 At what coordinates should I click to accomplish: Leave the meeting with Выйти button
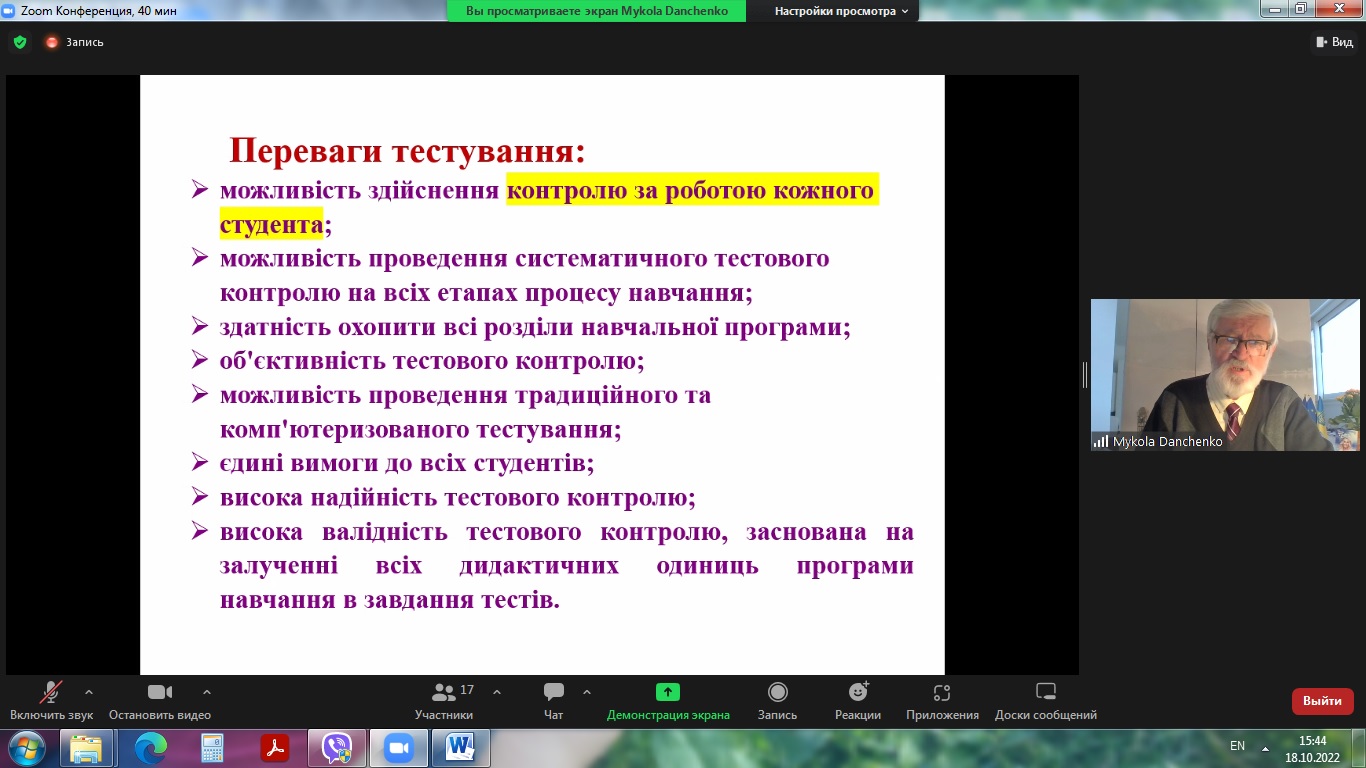tap(1322, 701)
